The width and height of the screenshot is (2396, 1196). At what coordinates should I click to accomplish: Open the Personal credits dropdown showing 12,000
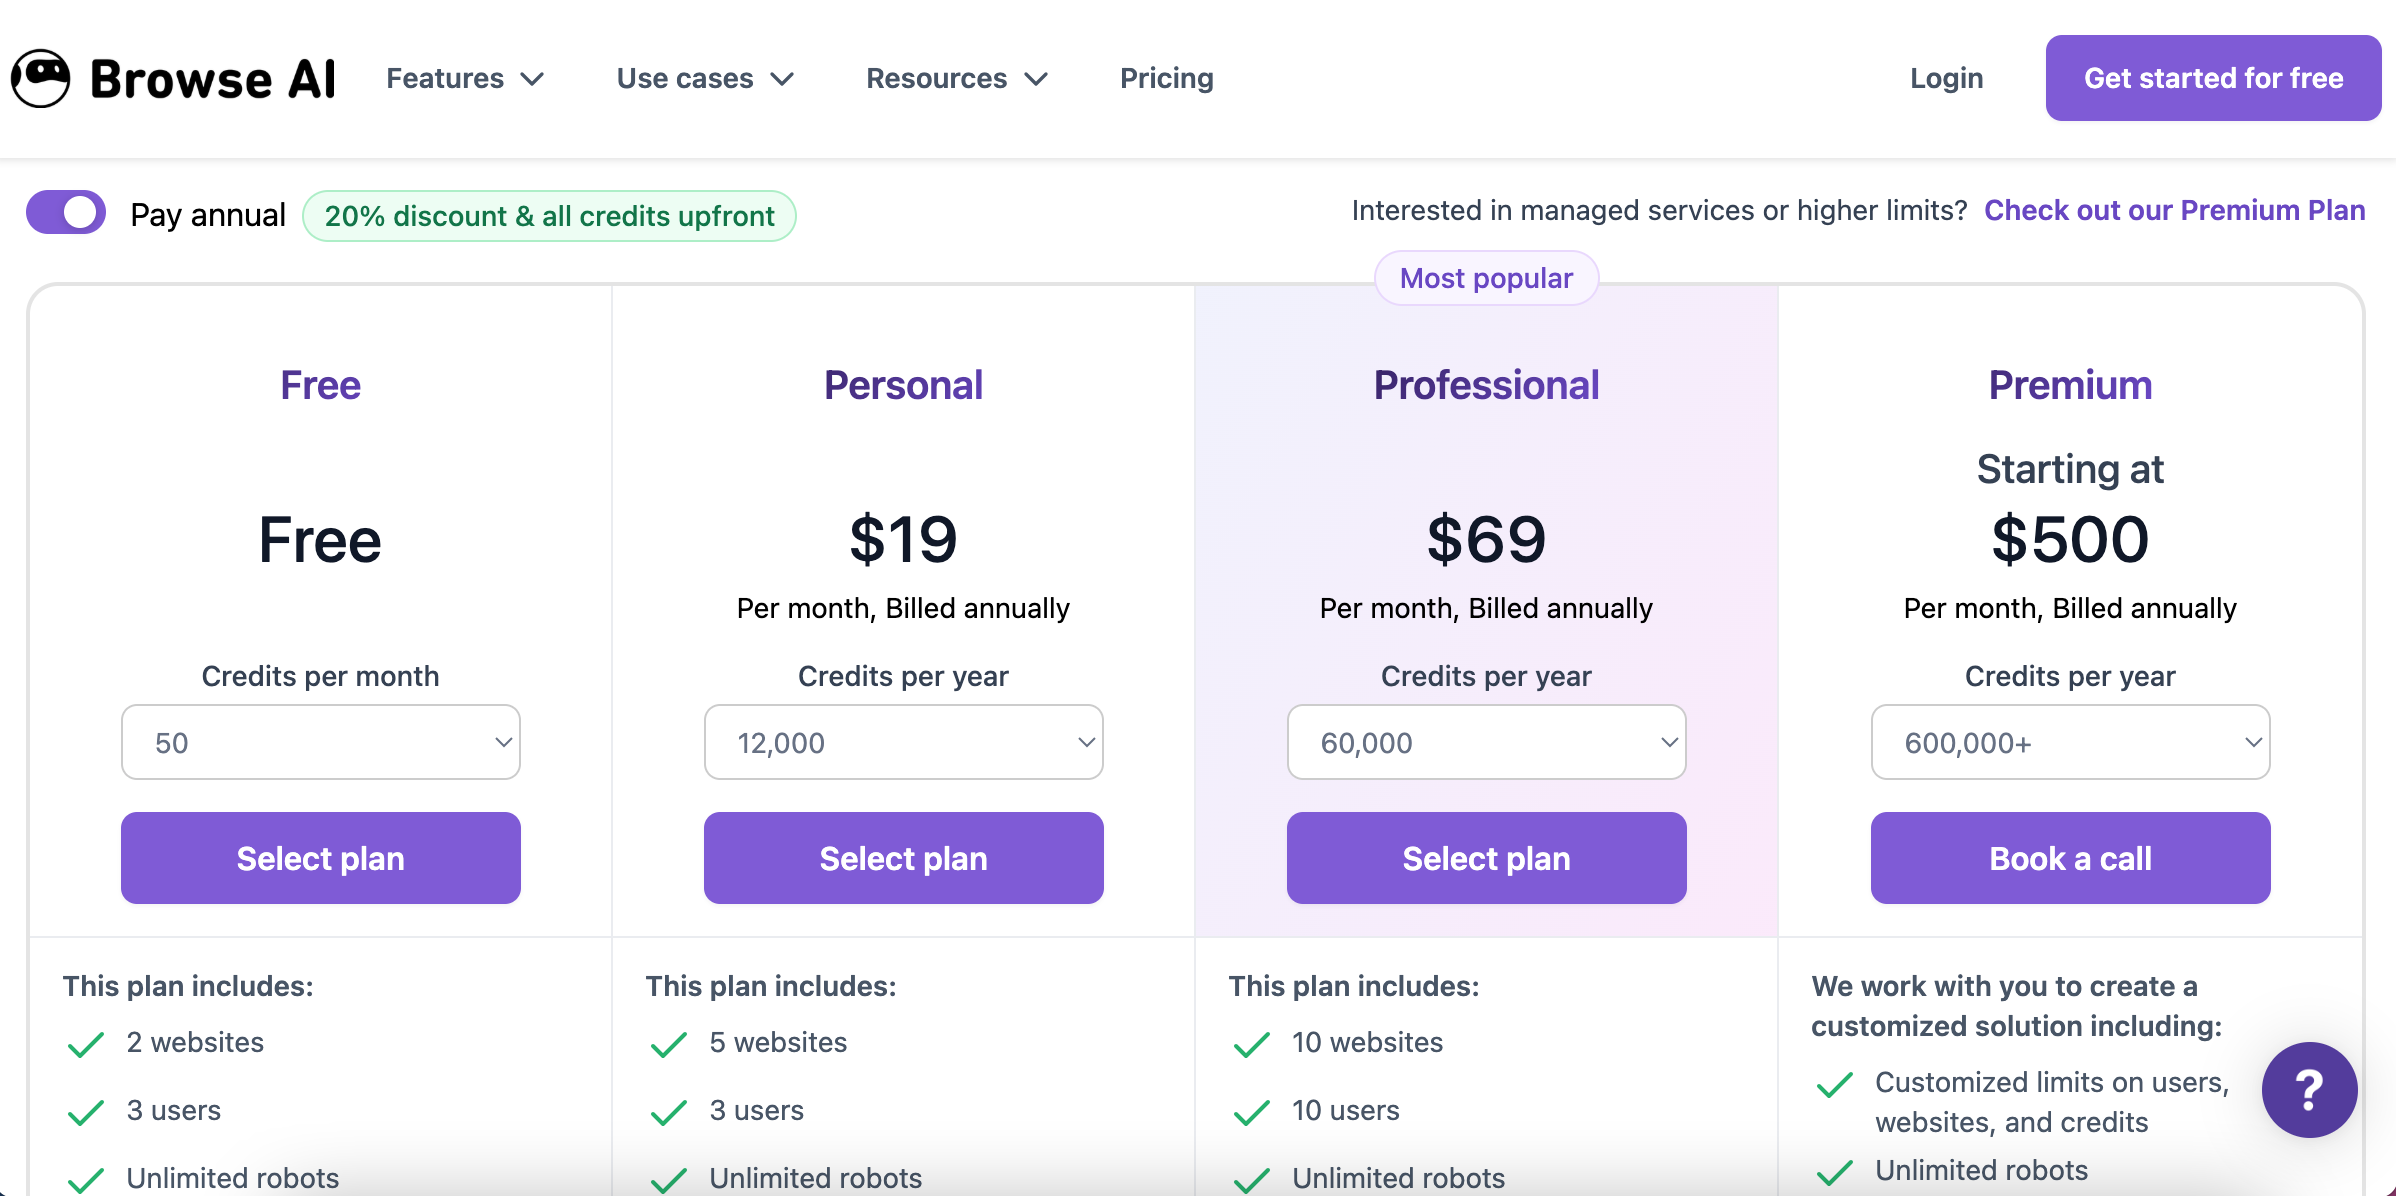904,742
